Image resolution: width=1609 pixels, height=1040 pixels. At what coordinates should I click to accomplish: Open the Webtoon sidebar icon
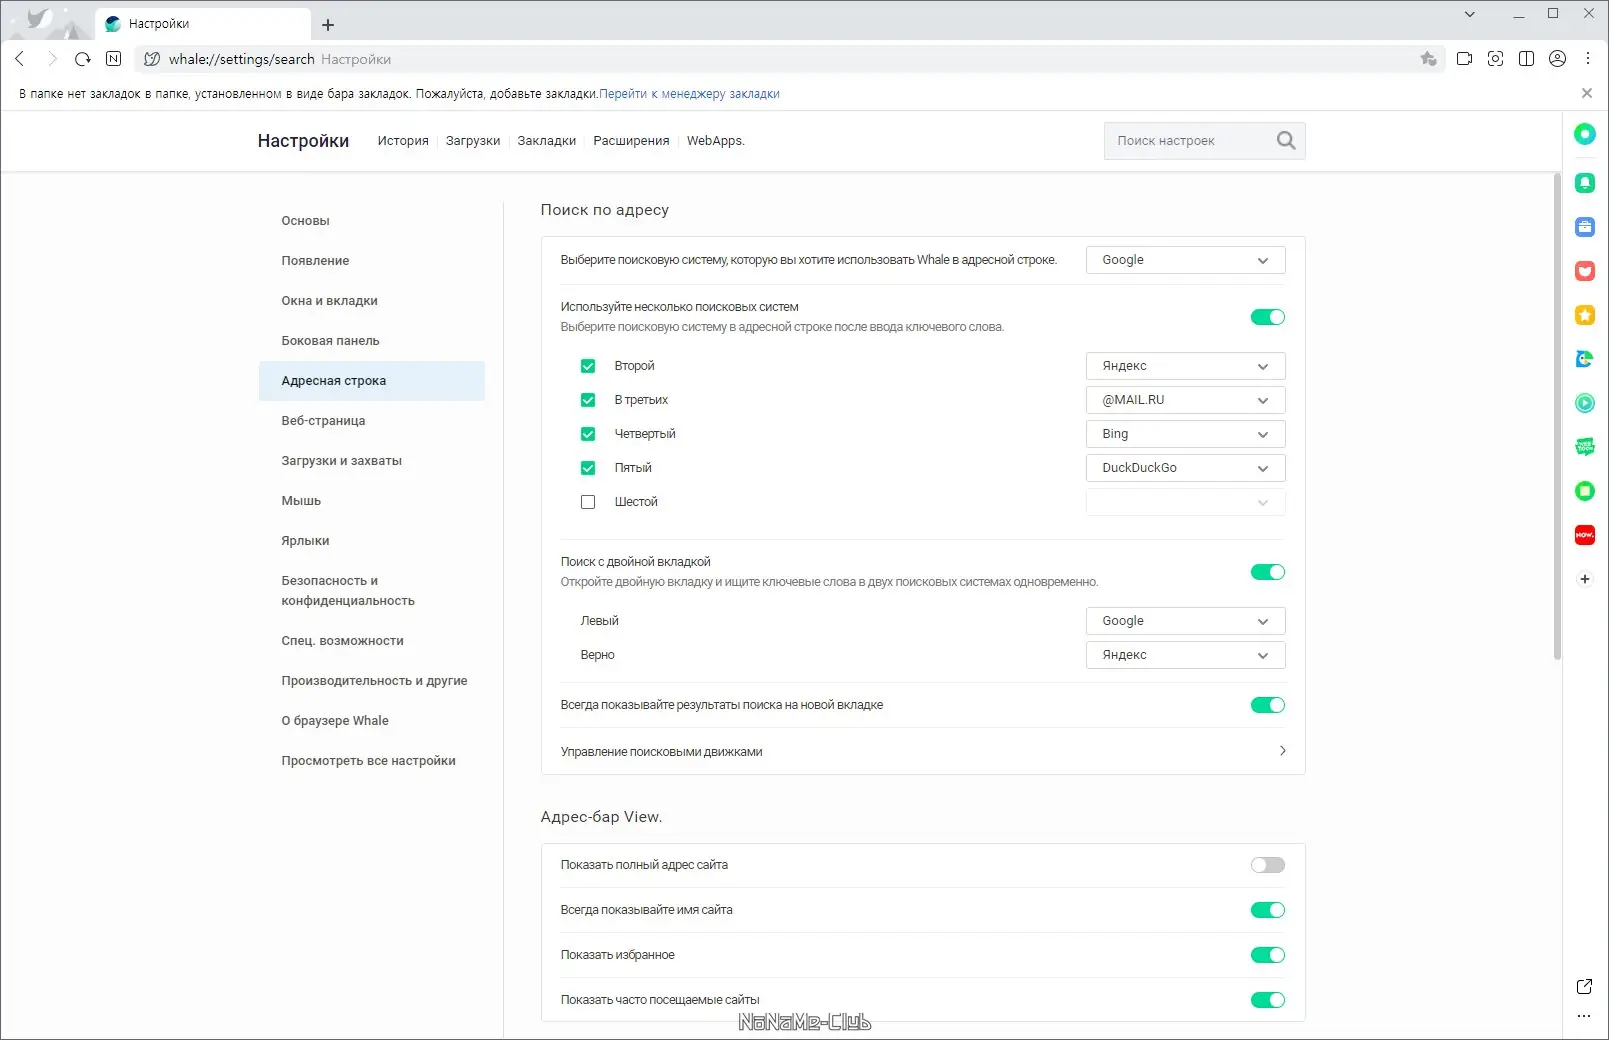click(1585, 447)
